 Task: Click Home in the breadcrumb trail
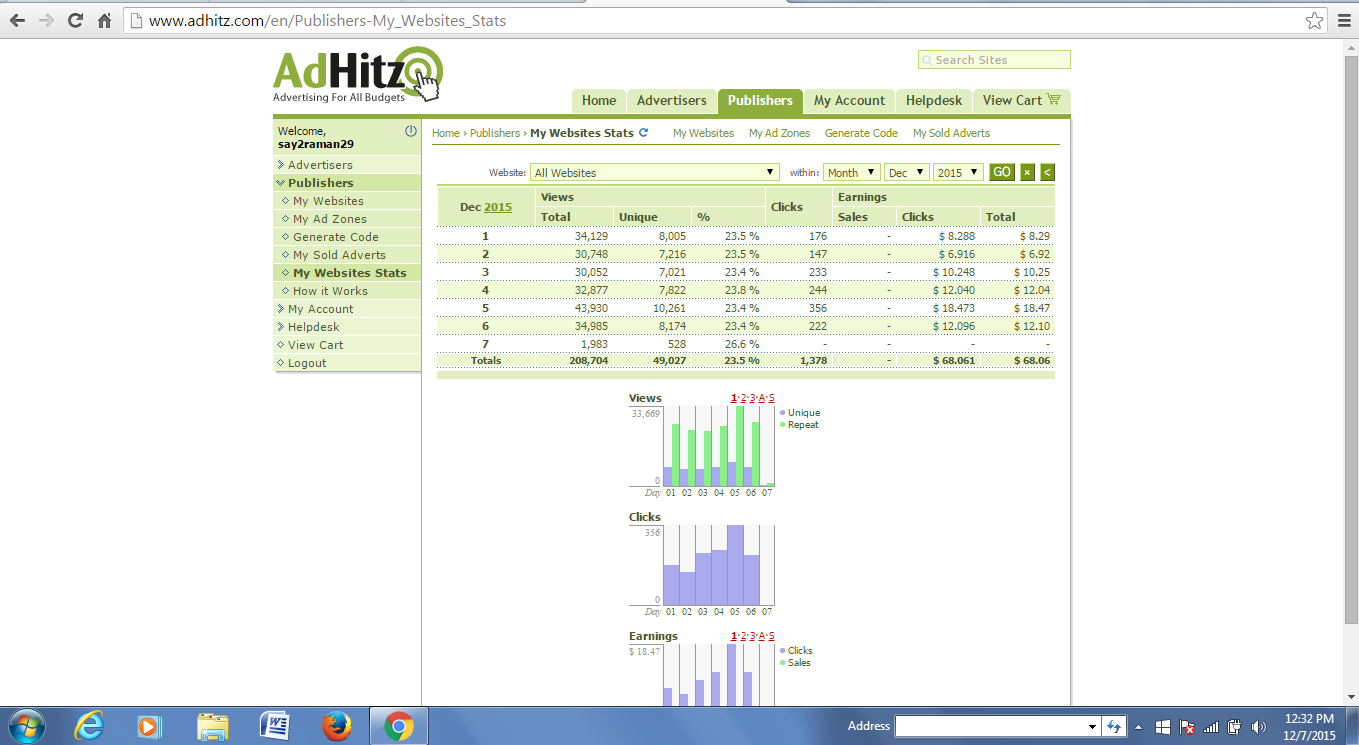pyautogui.click(x=446, y=133)
